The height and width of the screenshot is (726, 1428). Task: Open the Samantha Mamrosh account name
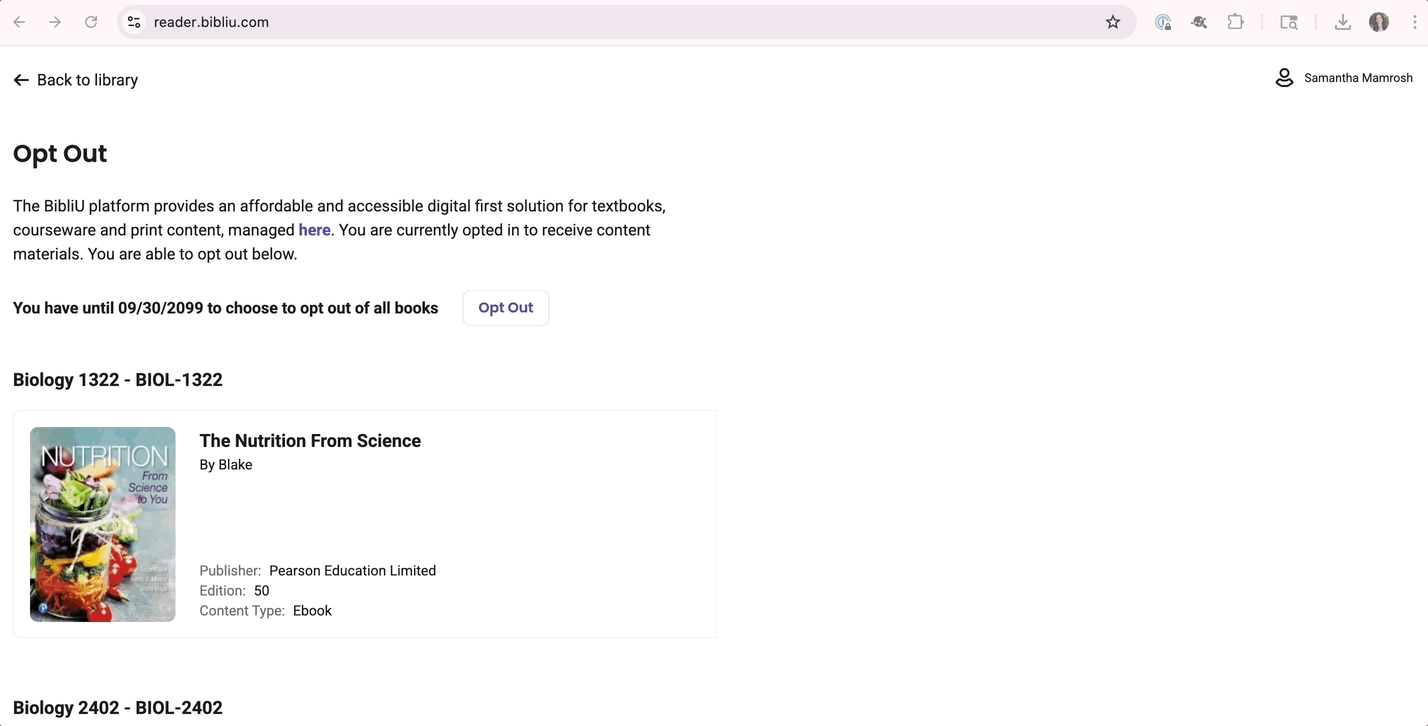(x=1358, y=78)
